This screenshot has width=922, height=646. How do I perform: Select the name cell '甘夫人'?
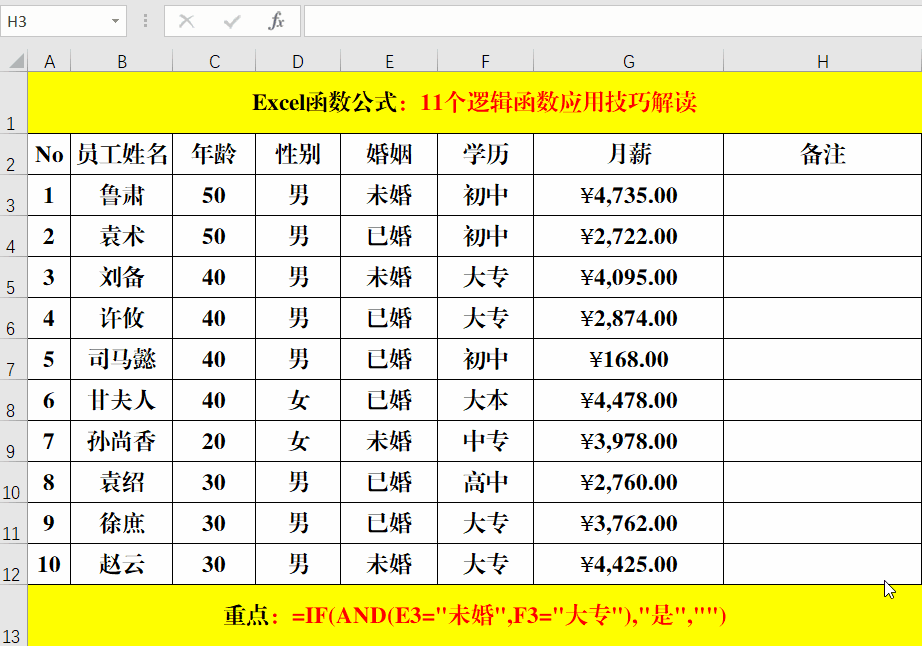(x=122, y=400)
